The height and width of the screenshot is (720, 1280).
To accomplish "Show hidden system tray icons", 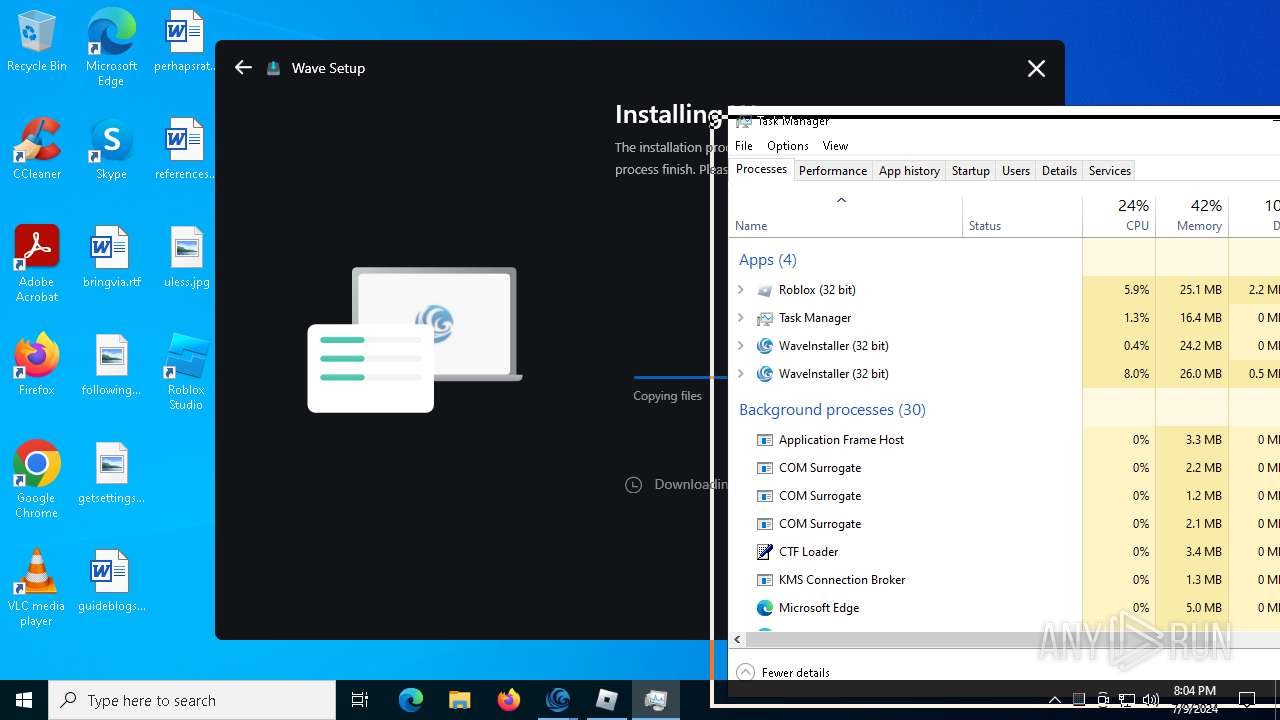I will point(1055,700).
